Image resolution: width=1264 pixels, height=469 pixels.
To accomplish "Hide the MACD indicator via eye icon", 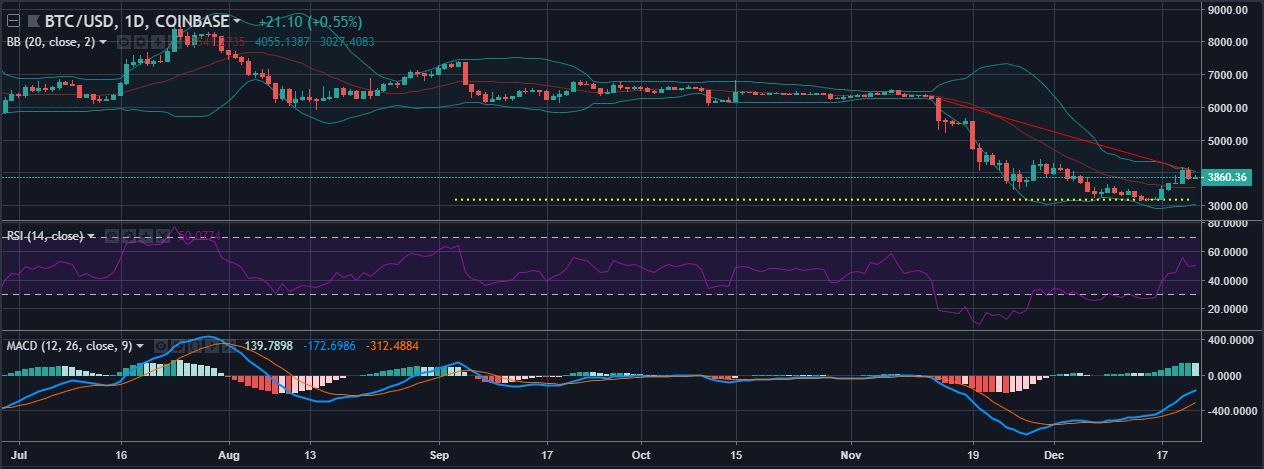I will coord(160,346).
